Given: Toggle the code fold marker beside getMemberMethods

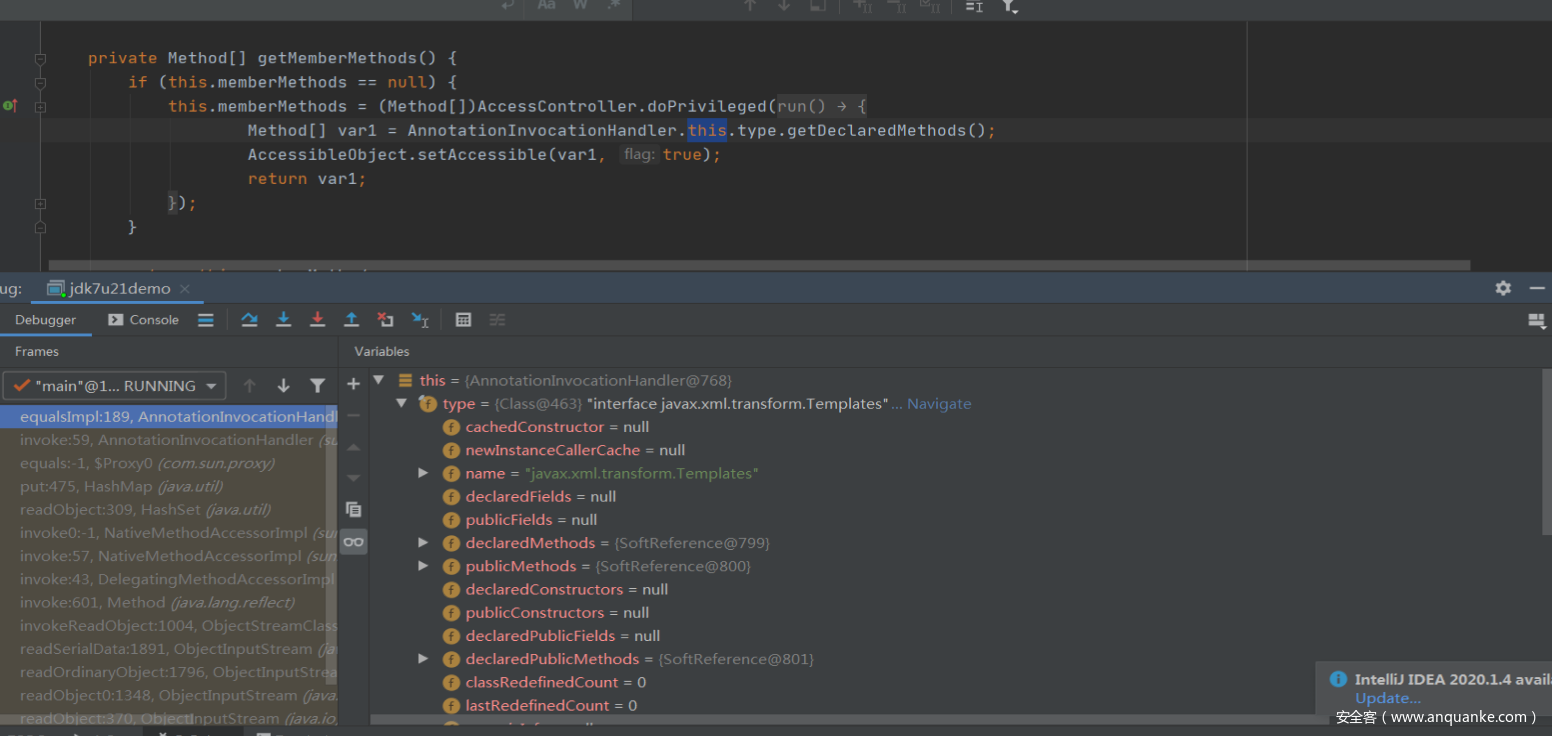Looking at the screenshot, I should click(40, 59).
